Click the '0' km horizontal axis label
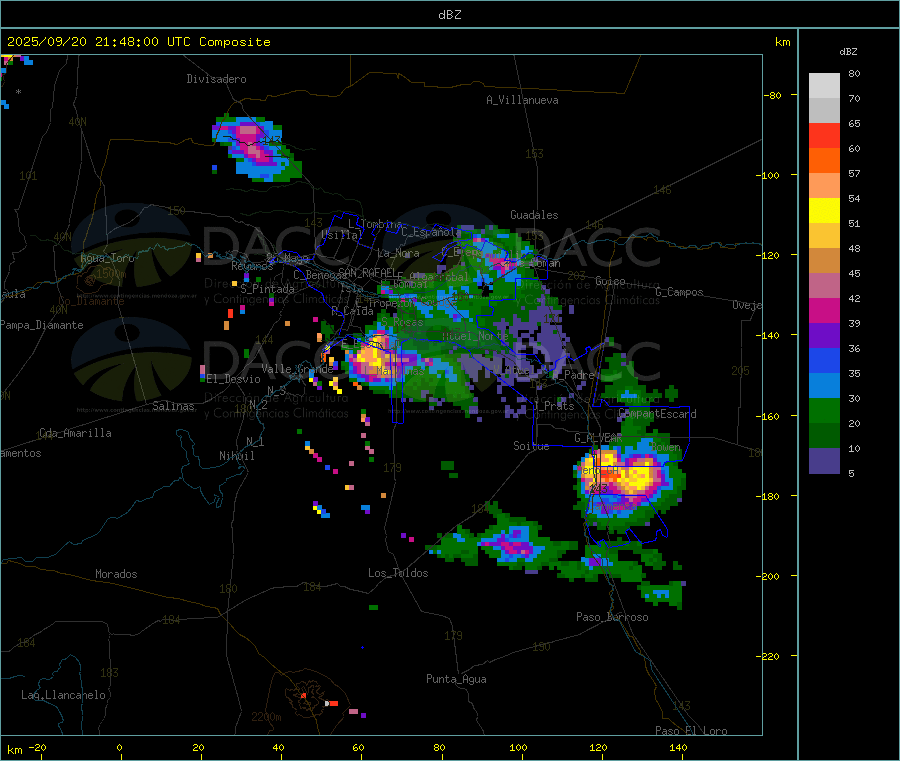This screenshot has height=761, width=900. click(119, 747)
